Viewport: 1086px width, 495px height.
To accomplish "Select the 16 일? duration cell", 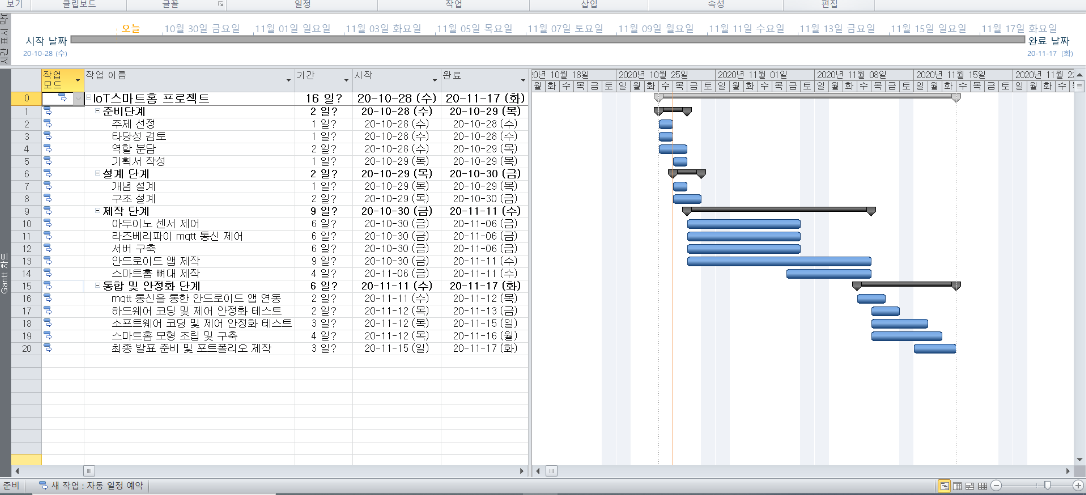I will [323, 98].
